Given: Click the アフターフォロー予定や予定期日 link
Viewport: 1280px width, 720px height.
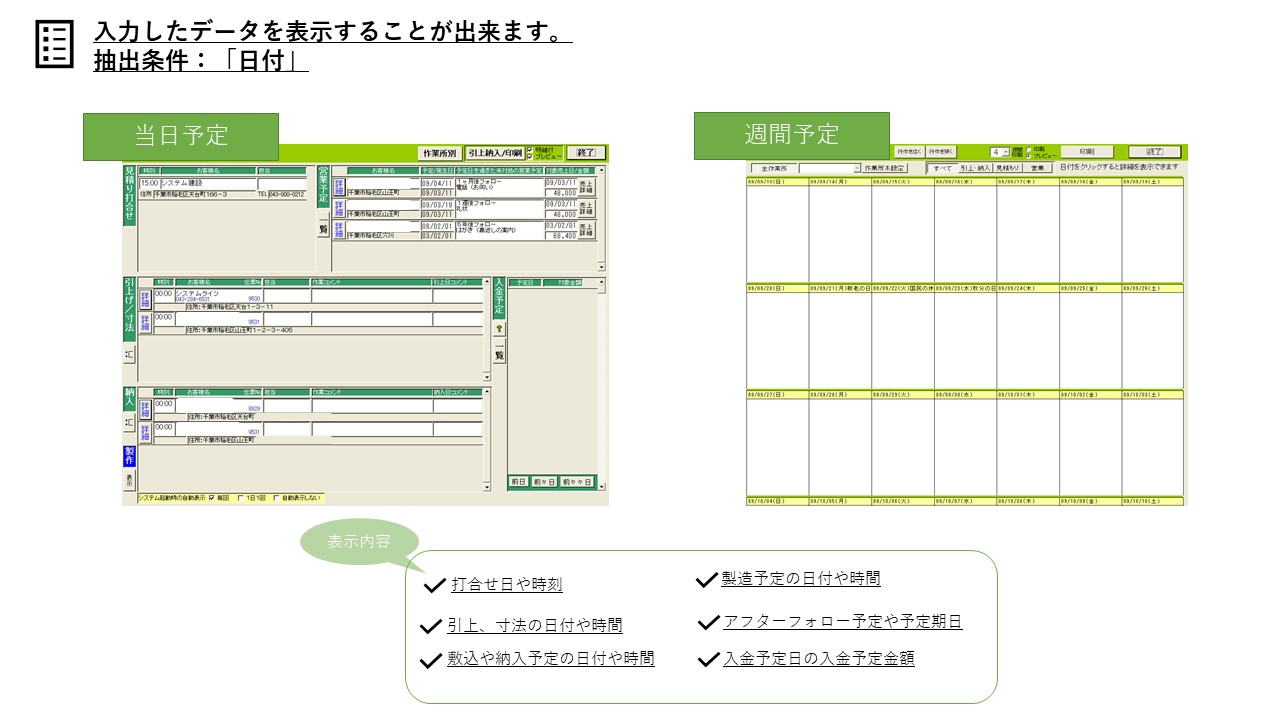Looking at the screenshot, I should [x=842, y=621].
